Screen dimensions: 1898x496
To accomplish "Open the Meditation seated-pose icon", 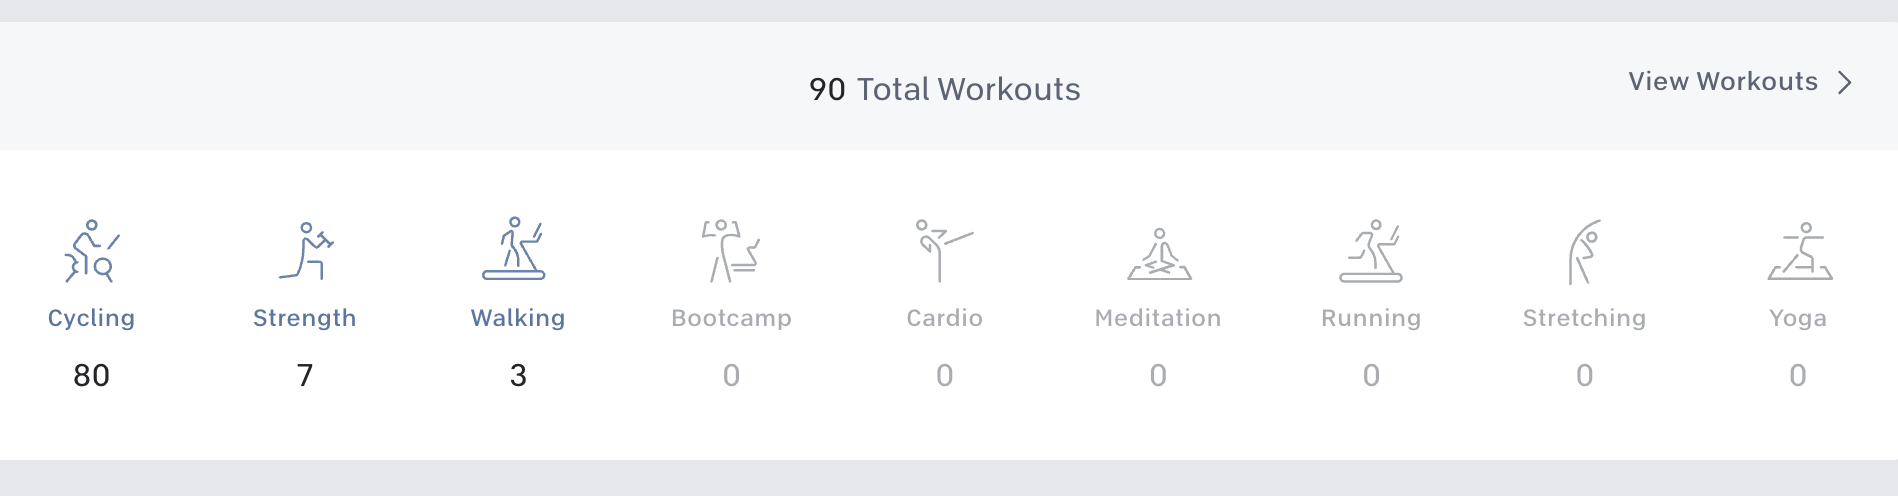I will [1160, 254].
